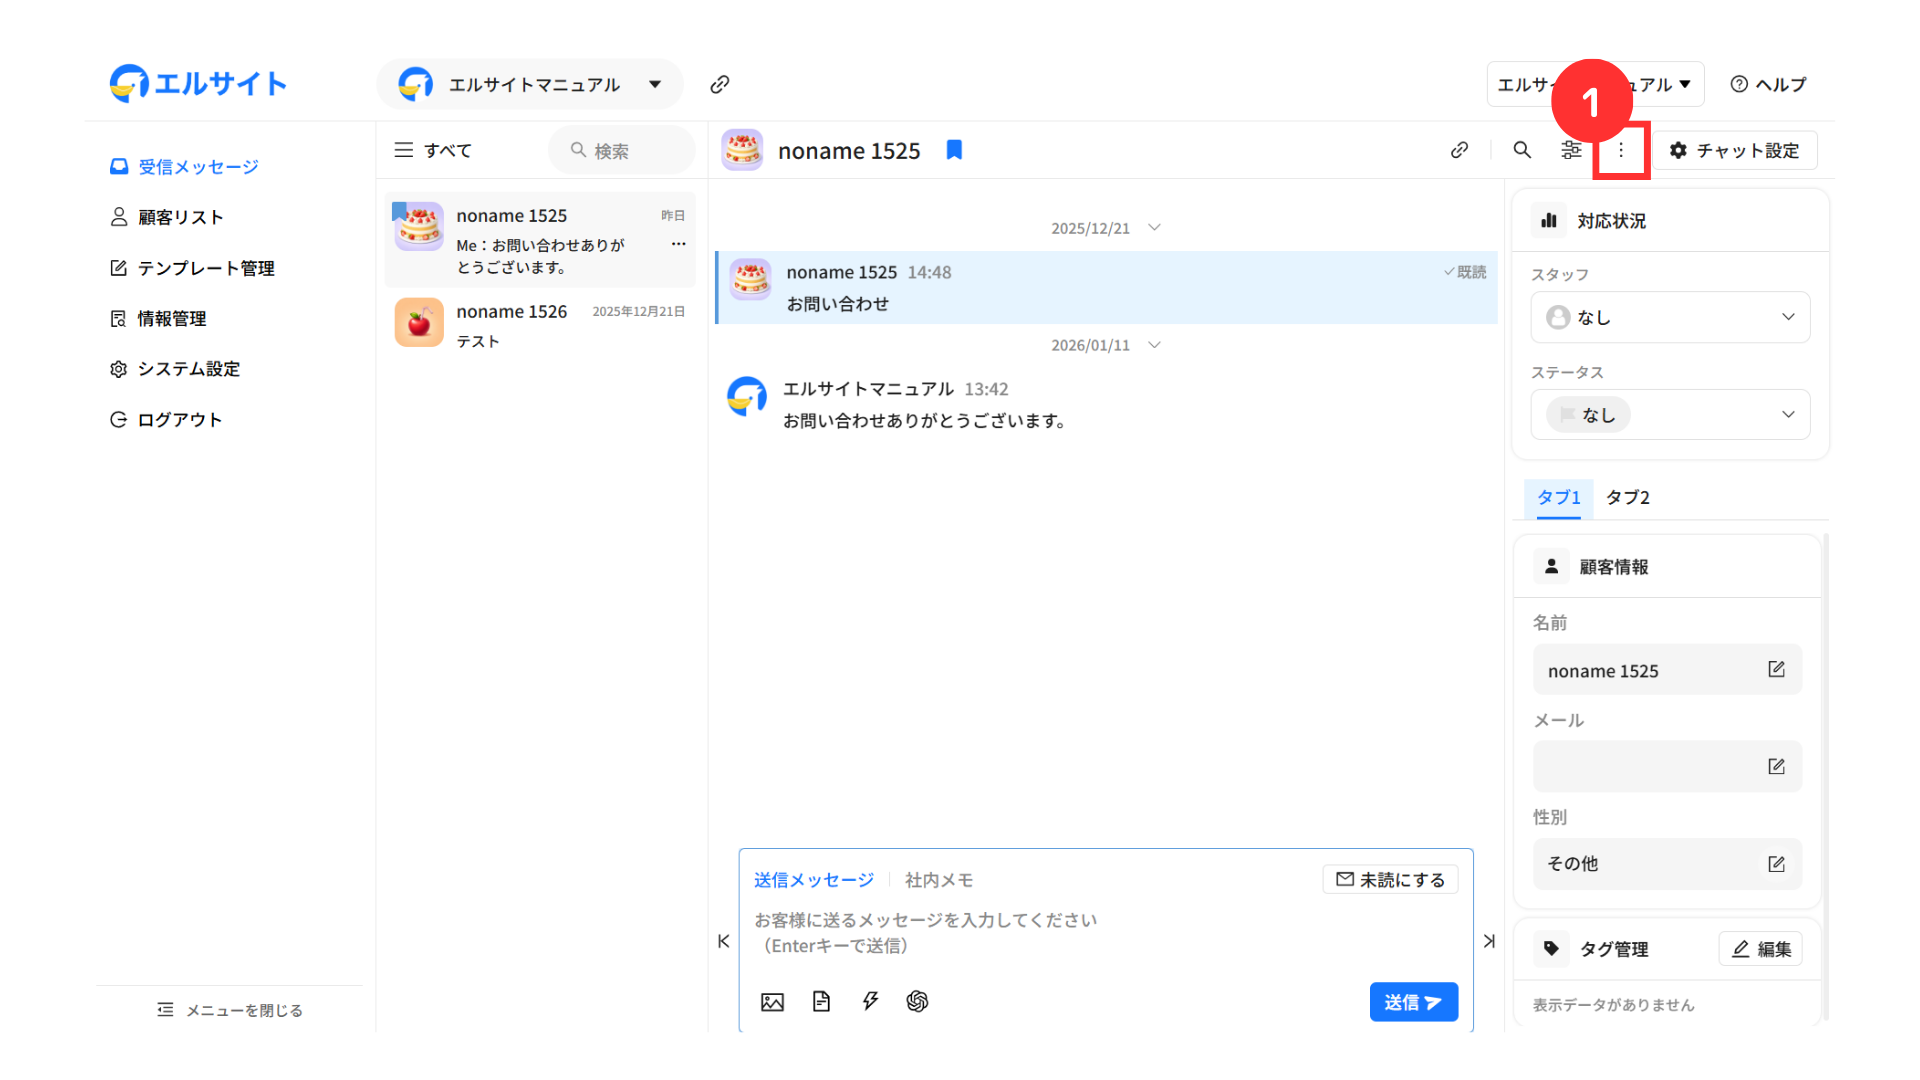Click the document file icon in message box
The height and width of the screenshot is (1080, 1920).
click(x=821, y=1002)
